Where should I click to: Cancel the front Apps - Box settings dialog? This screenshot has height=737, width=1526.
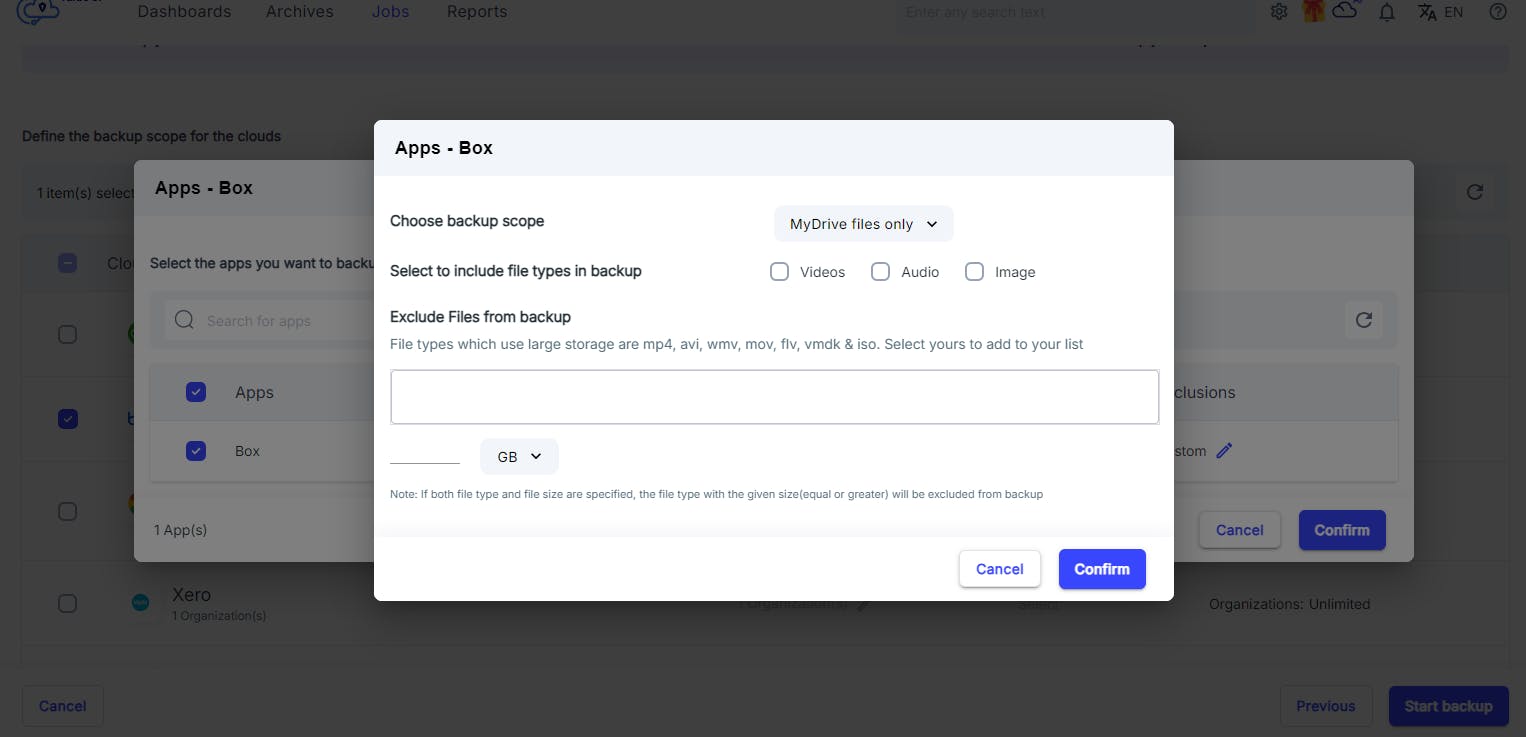1000,569
